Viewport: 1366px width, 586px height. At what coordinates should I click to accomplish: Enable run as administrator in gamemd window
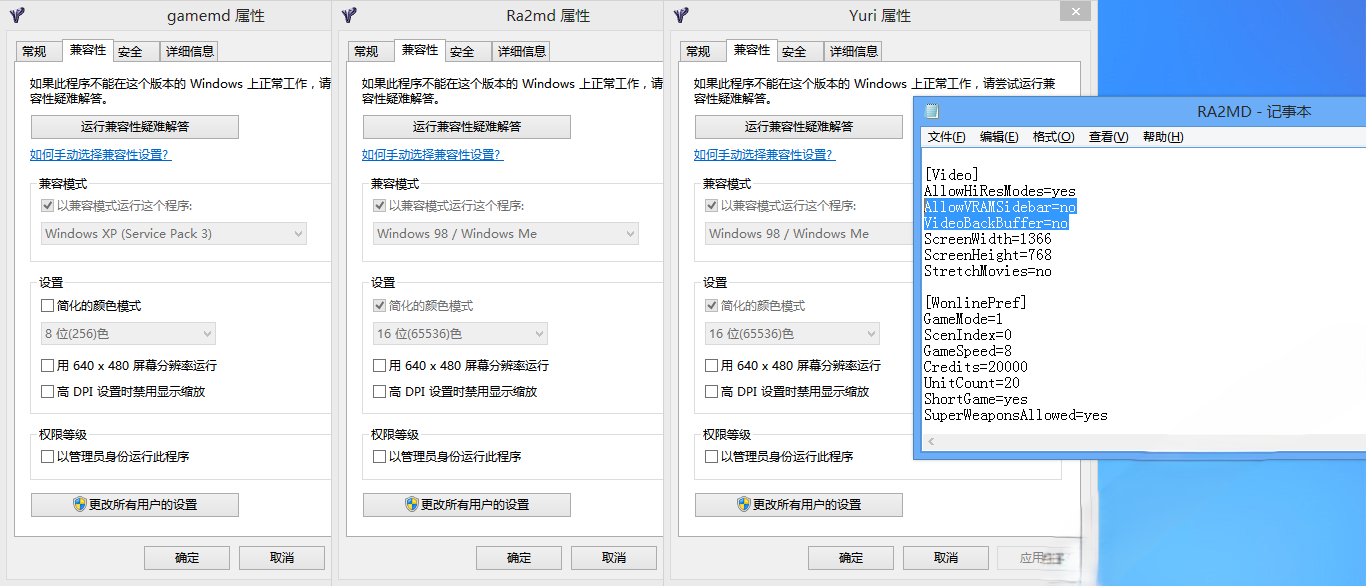point(47,457)
